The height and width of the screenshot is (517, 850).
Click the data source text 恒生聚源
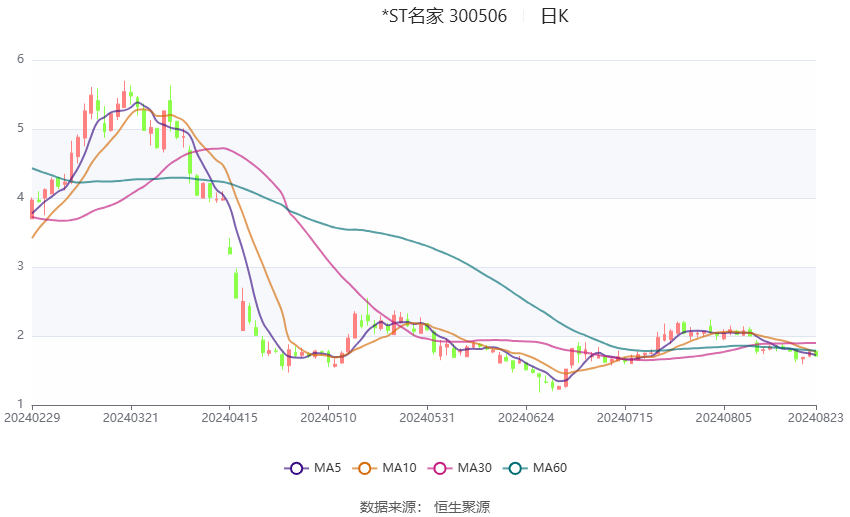(x=462, y=507)
